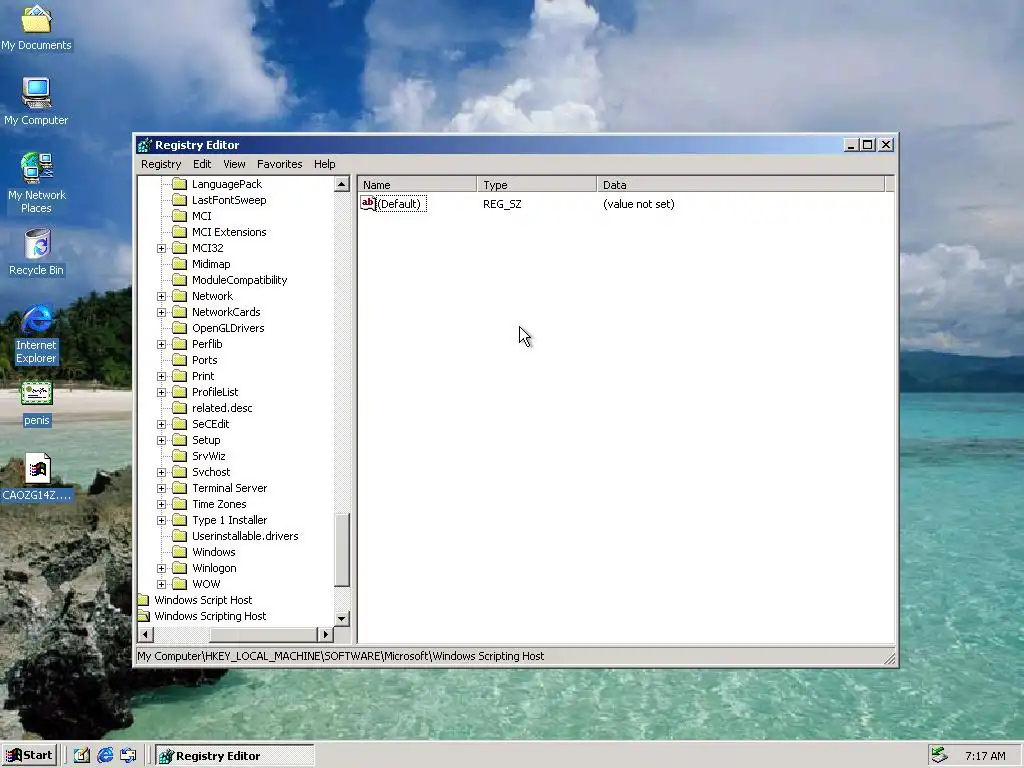1024x768 pixels.
Task: Click the Show Desktop Quick Launch icon
Action: pos(82,756)
